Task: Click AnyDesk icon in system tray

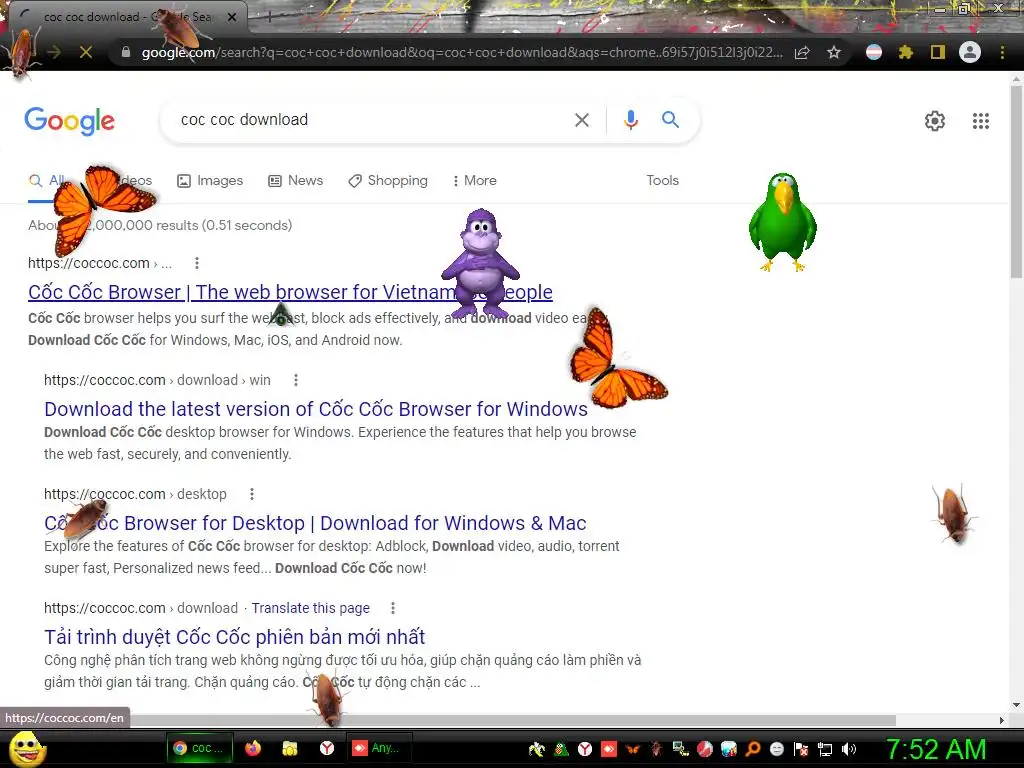Action: [608, 749]
